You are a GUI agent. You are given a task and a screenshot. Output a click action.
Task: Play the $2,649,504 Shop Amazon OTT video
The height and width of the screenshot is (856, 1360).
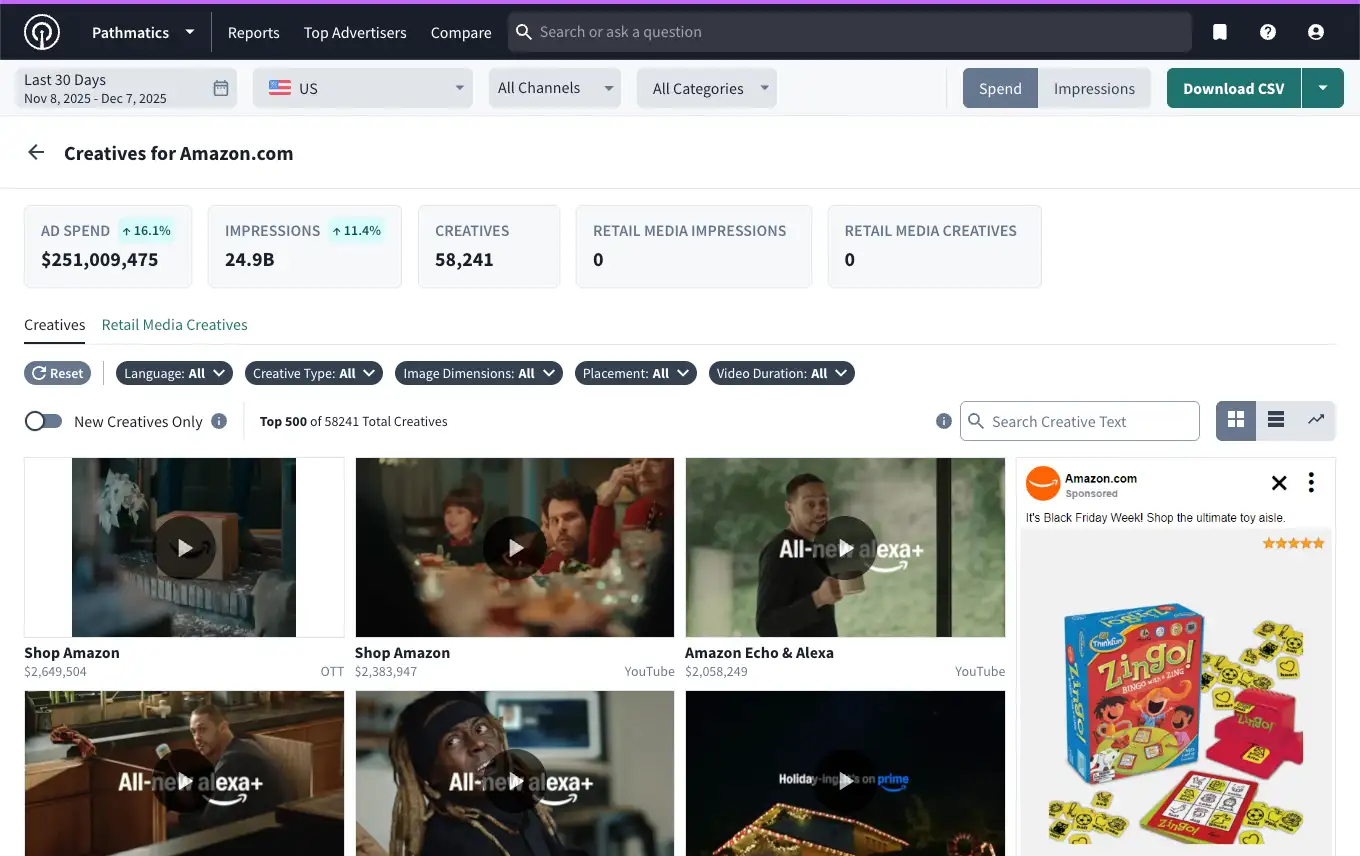(x=185, y=548)
